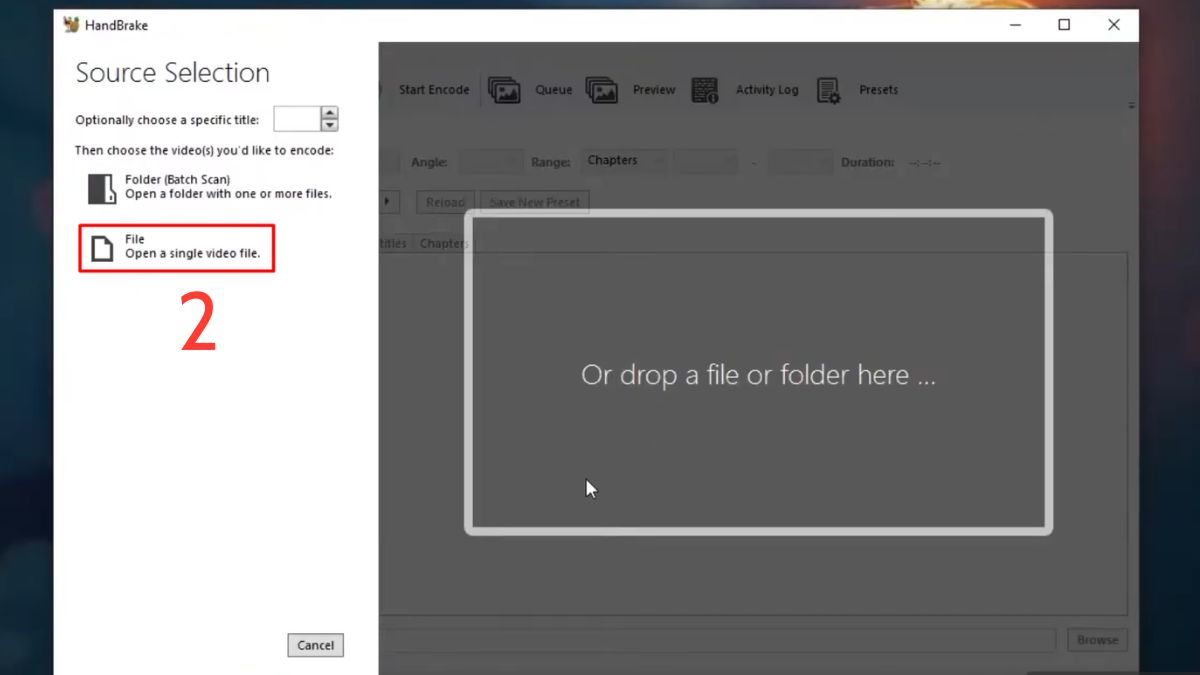This screenshot has height=675, width=1200.
Task: Maximize the HandBrake window
Action: (1064, 25)
